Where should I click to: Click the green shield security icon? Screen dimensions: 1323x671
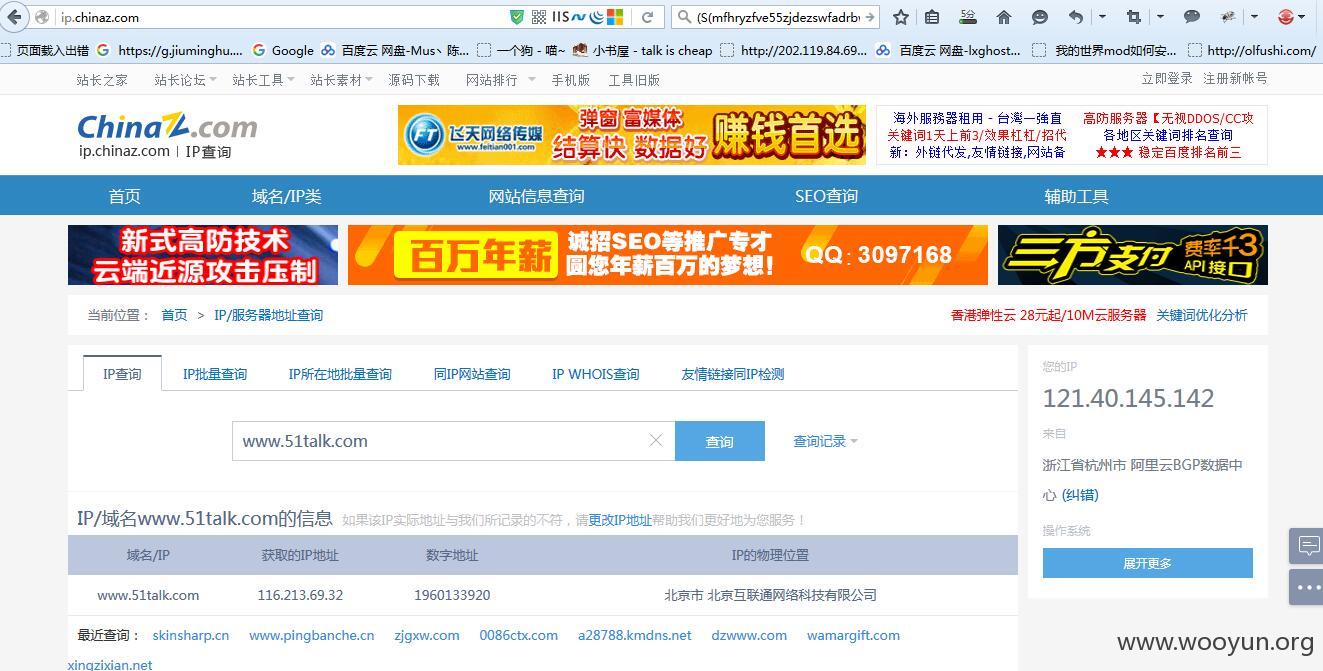(517, 17)
